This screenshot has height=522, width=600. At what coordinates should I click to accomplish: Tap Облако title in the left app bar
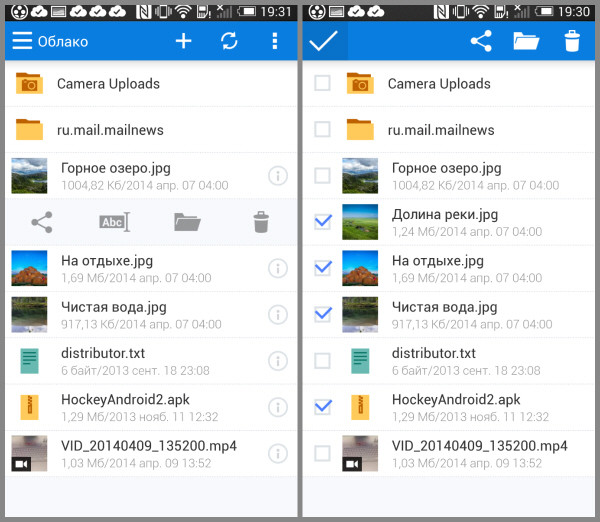pyautogui.click(x=63, y=41)
